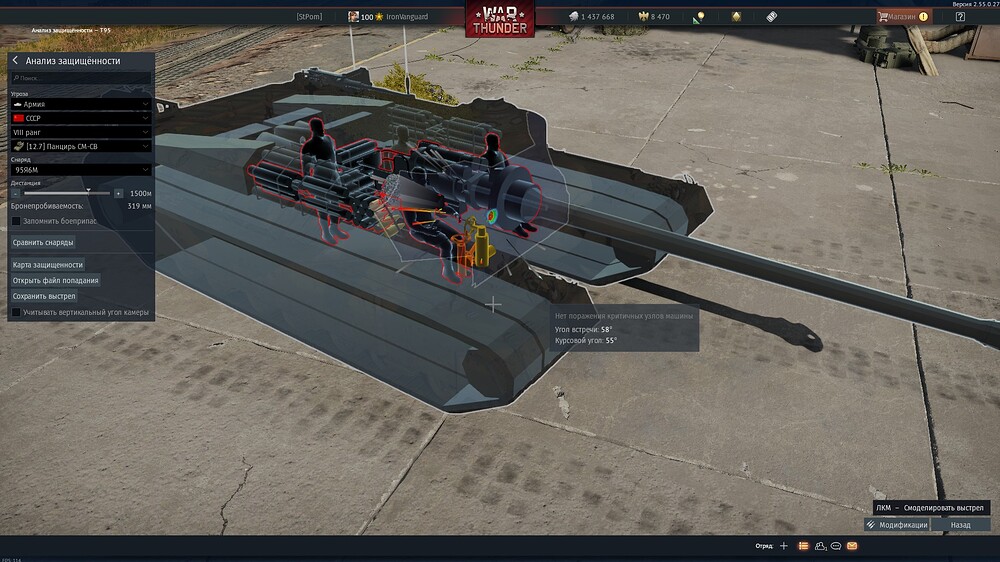Enable the Запомнить боеприпас checkbox
The width and height of the screenshot is (1000, 562).
pos(16,220)
